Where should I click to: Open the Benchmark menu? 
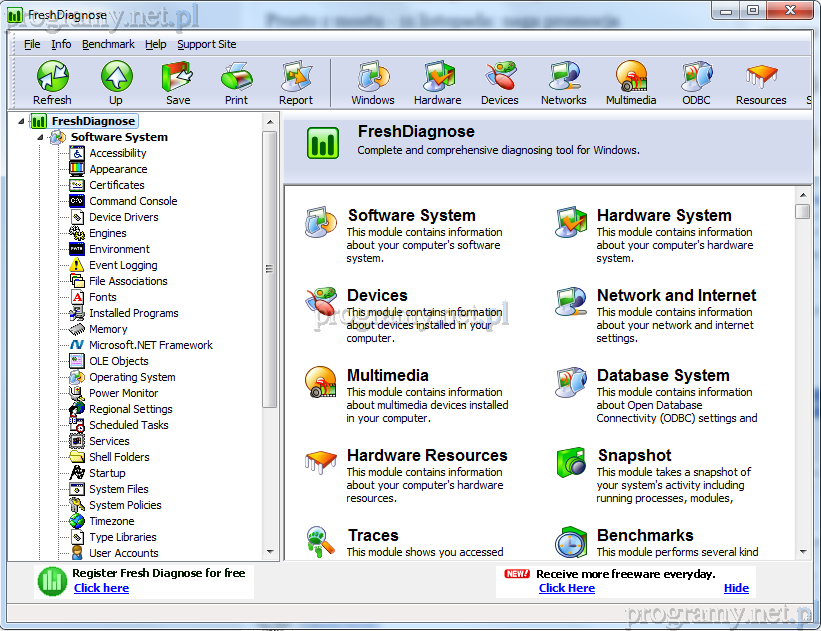(109, 44)
